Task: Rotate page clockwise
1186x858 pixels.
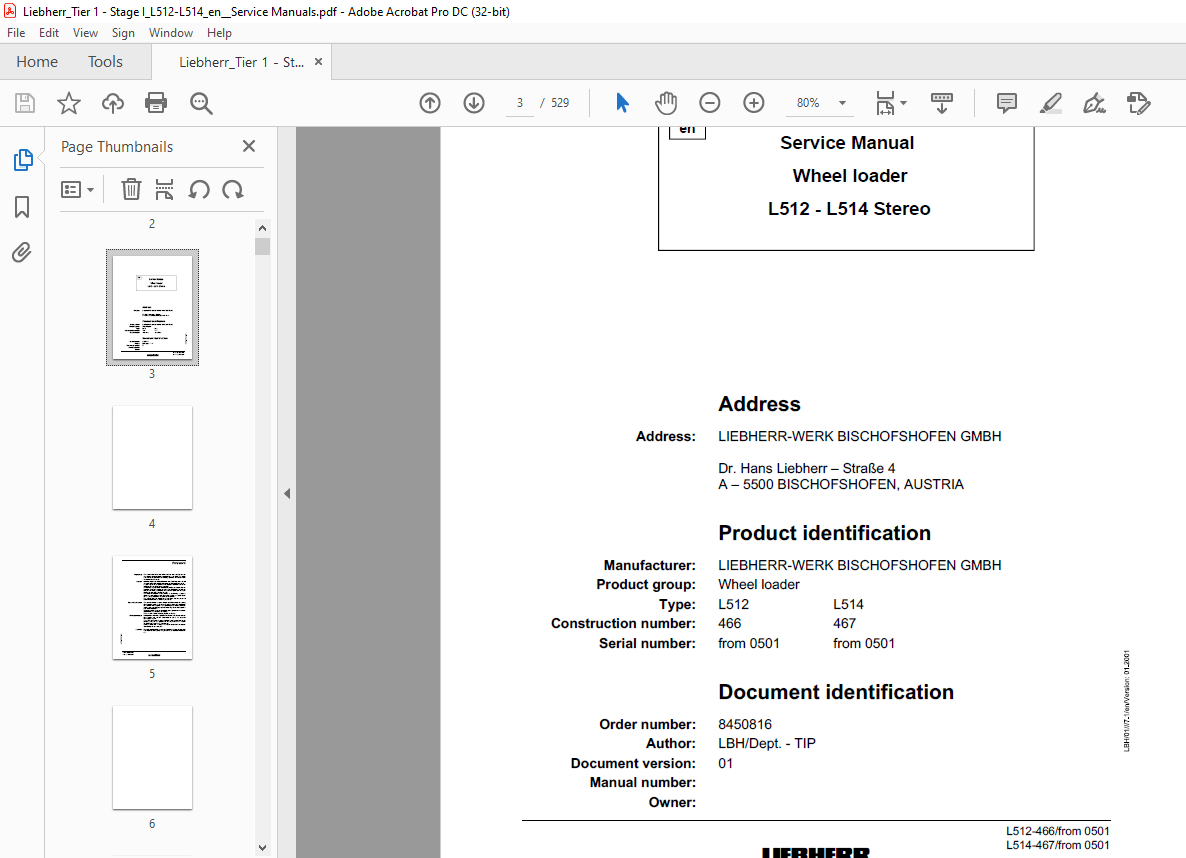Action: click(233, 189)
